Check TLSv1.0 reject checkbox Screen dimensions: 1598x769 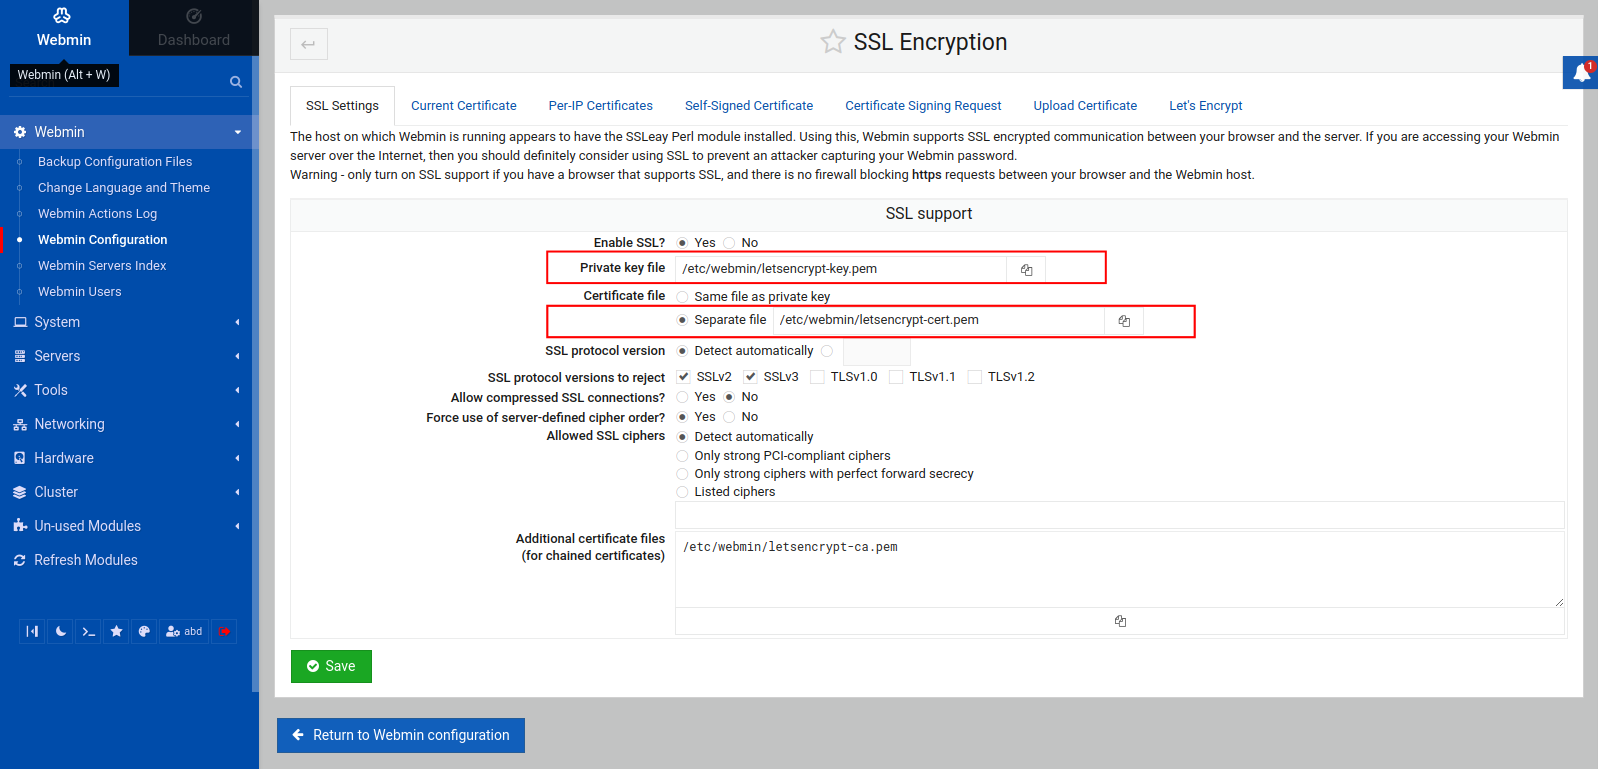click(x=817, y=377)
